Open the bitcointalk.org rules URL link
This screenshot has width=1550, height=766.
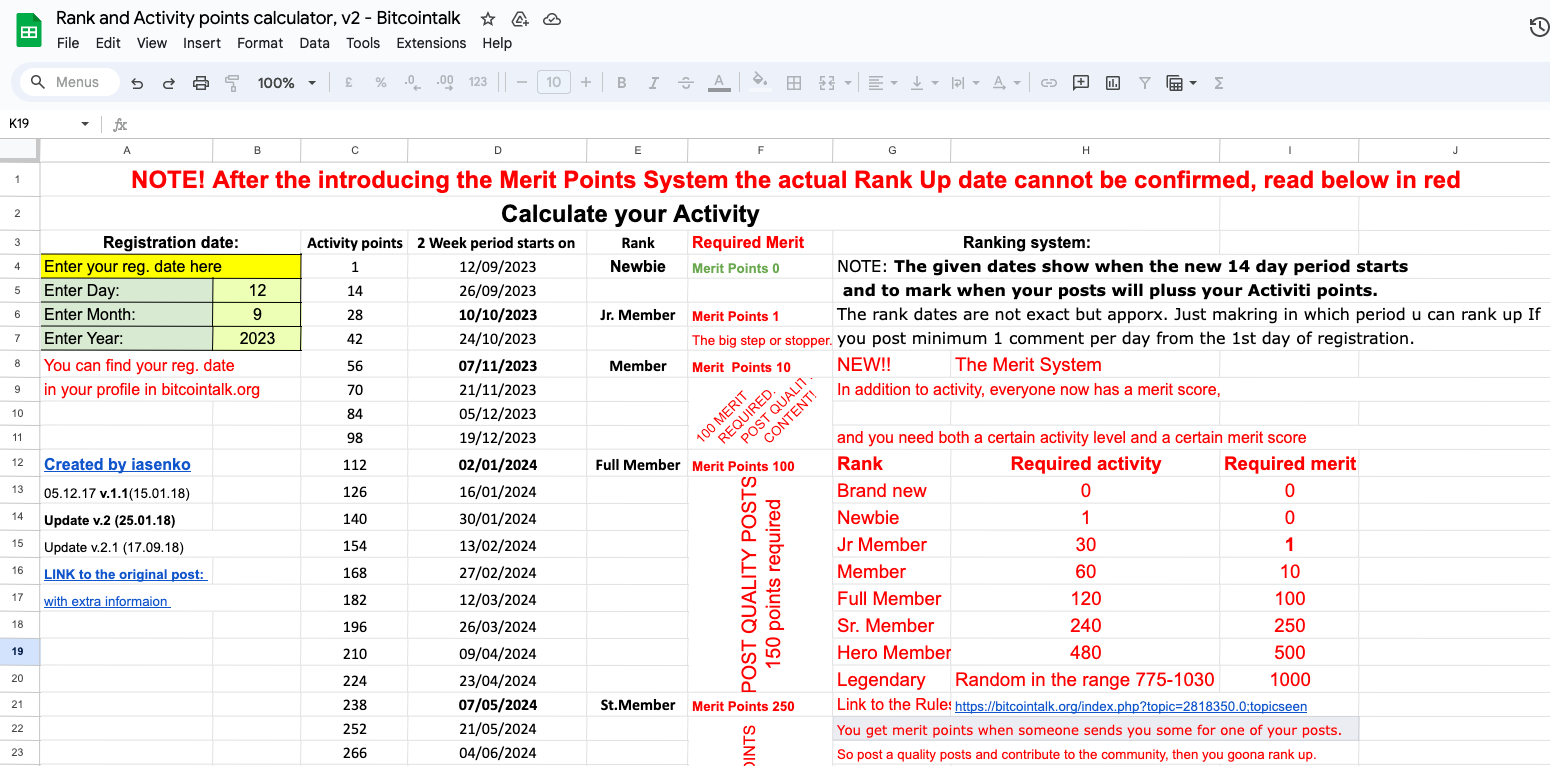click(x=1131, y=706)
